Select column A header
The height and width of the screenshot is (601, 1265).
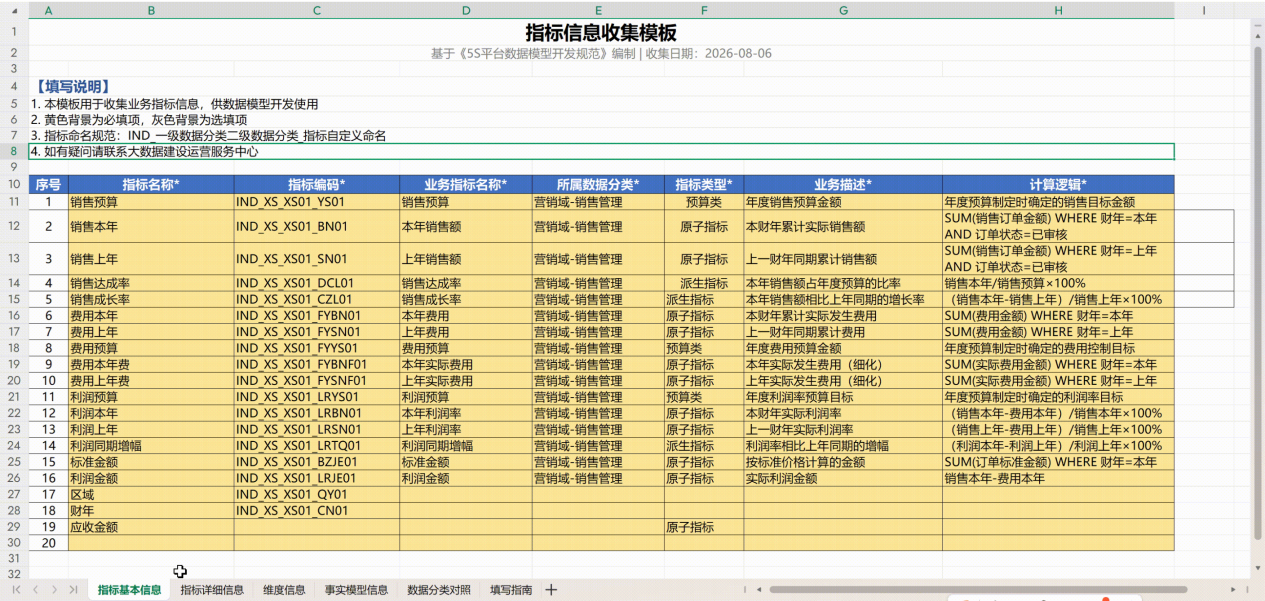49,9
